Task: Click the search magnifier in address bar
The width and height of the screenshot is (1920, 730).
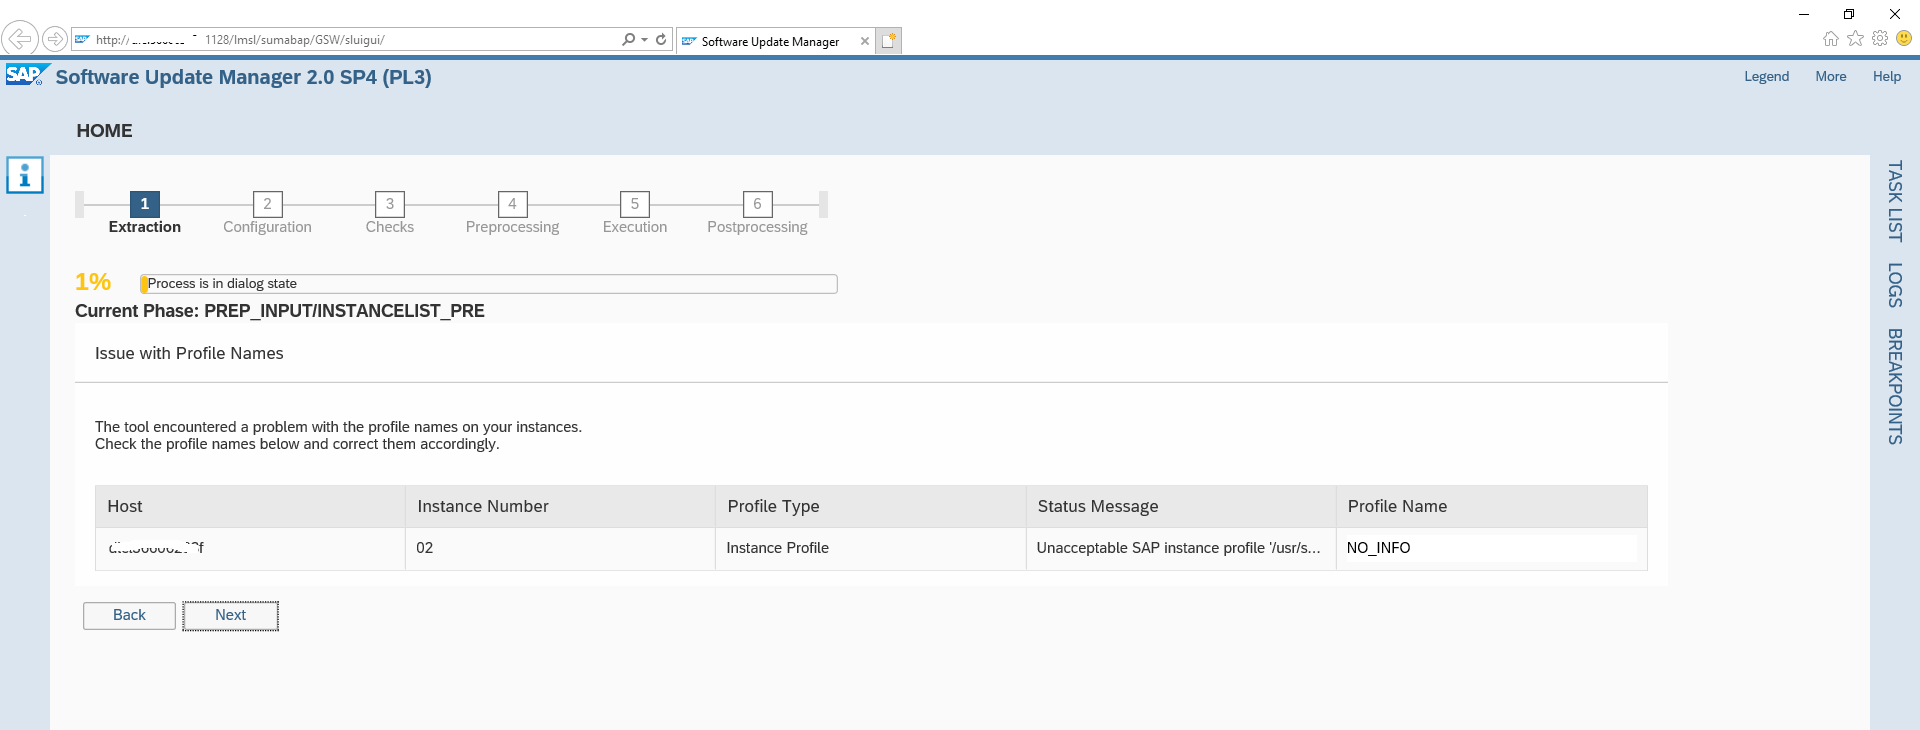Action: tap(628, 40)
